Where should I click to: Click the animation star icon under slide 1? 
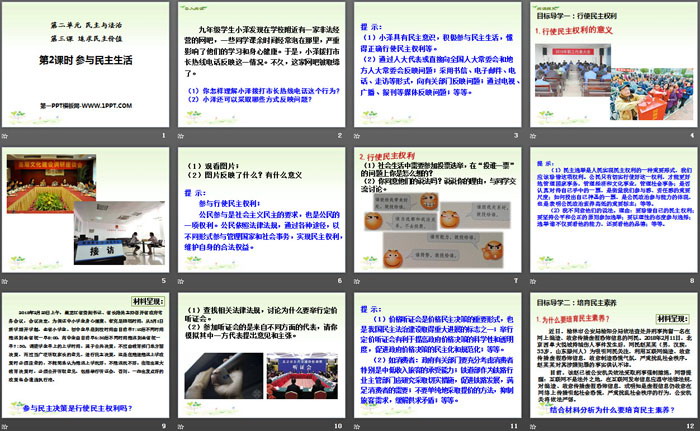tap(5, 136)
